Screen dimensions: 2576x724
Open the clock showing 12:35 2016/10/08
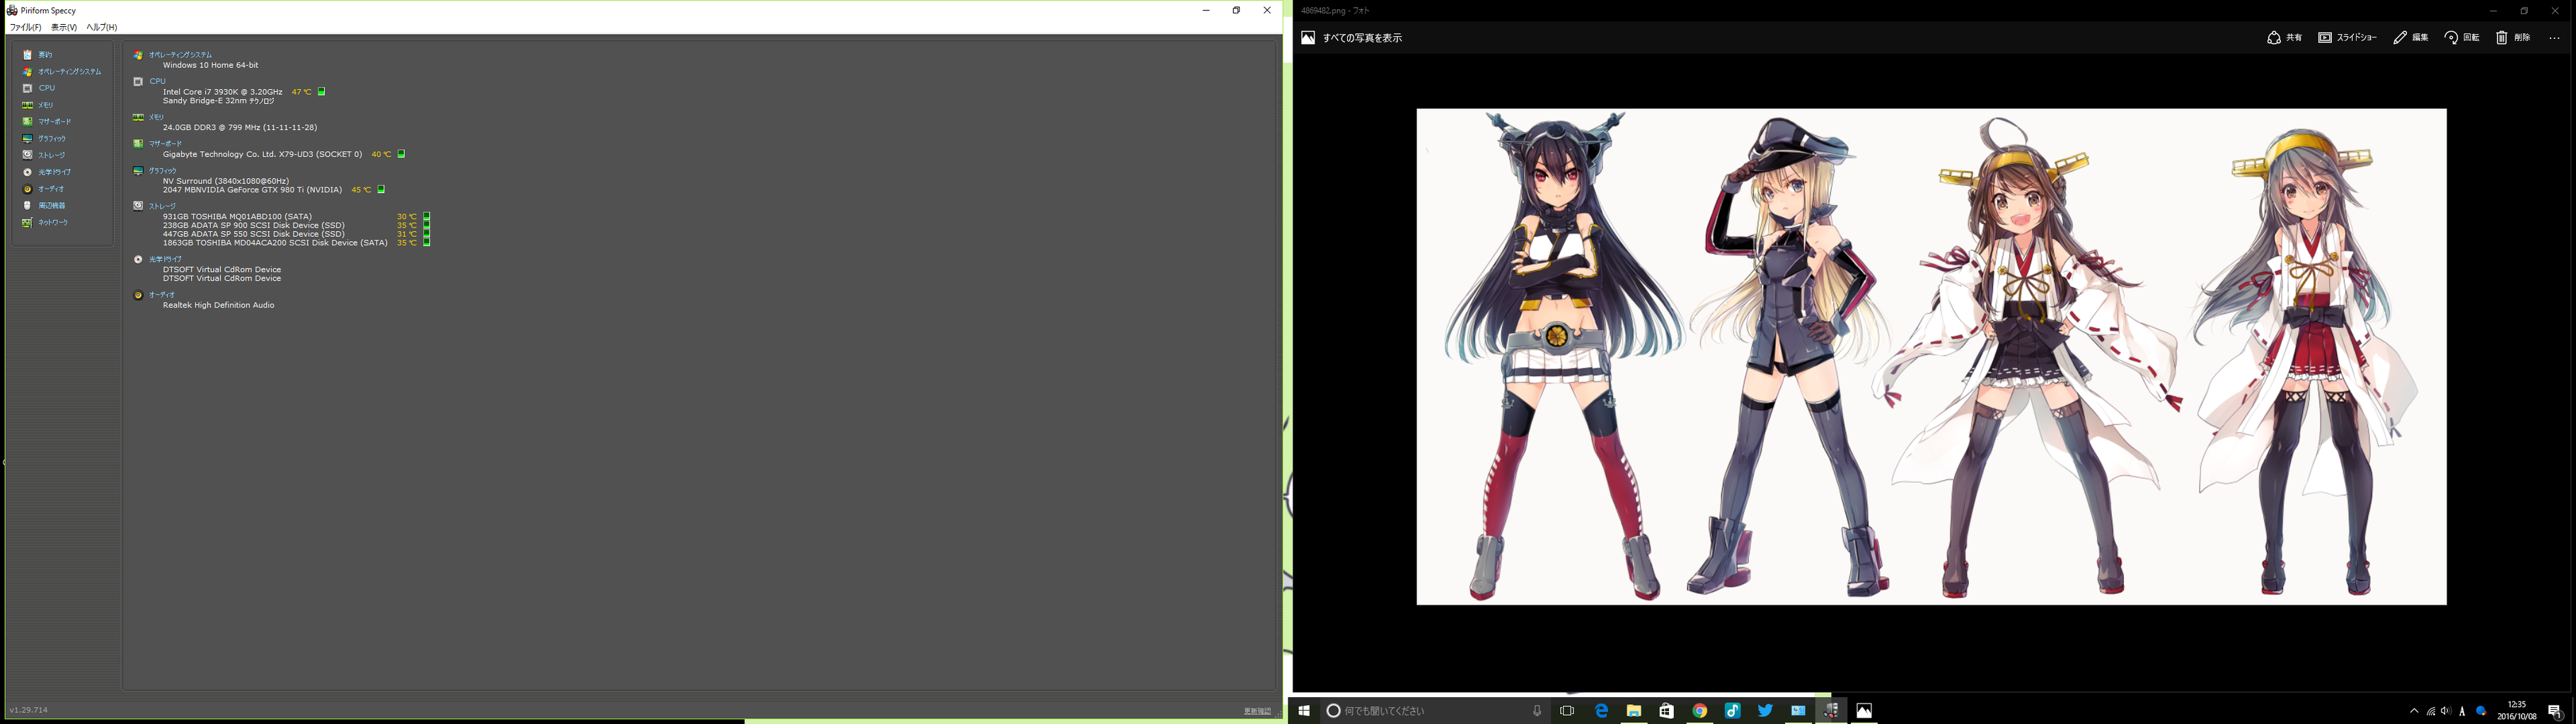(x=2517, y=711)
